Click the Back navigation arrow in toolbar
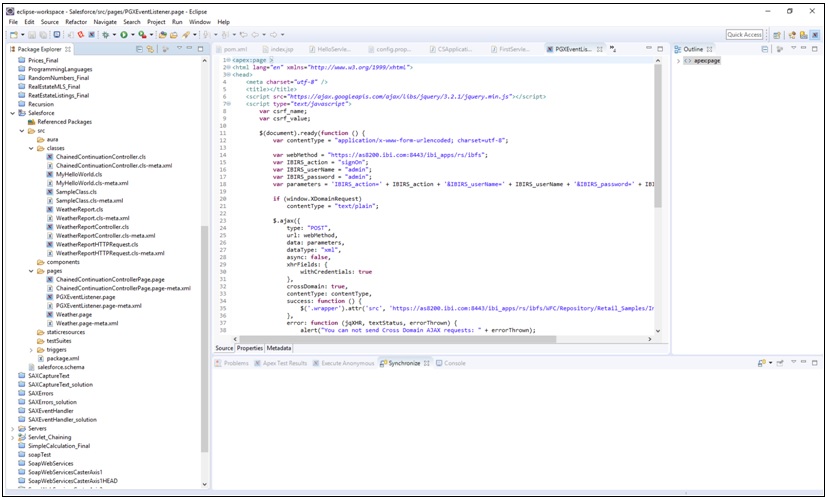Viewport: 828px width, 500px height. pos(255,35)
